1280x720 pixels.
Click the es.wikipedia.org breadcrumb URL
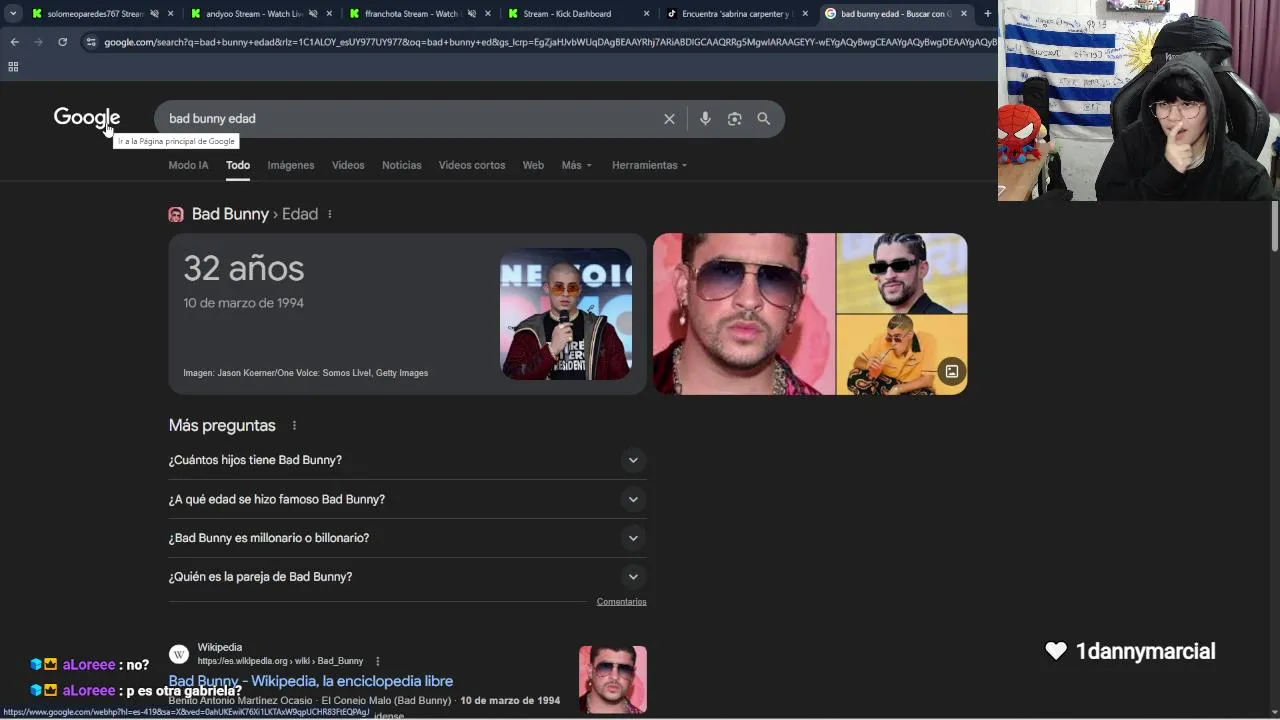point(280,661)
